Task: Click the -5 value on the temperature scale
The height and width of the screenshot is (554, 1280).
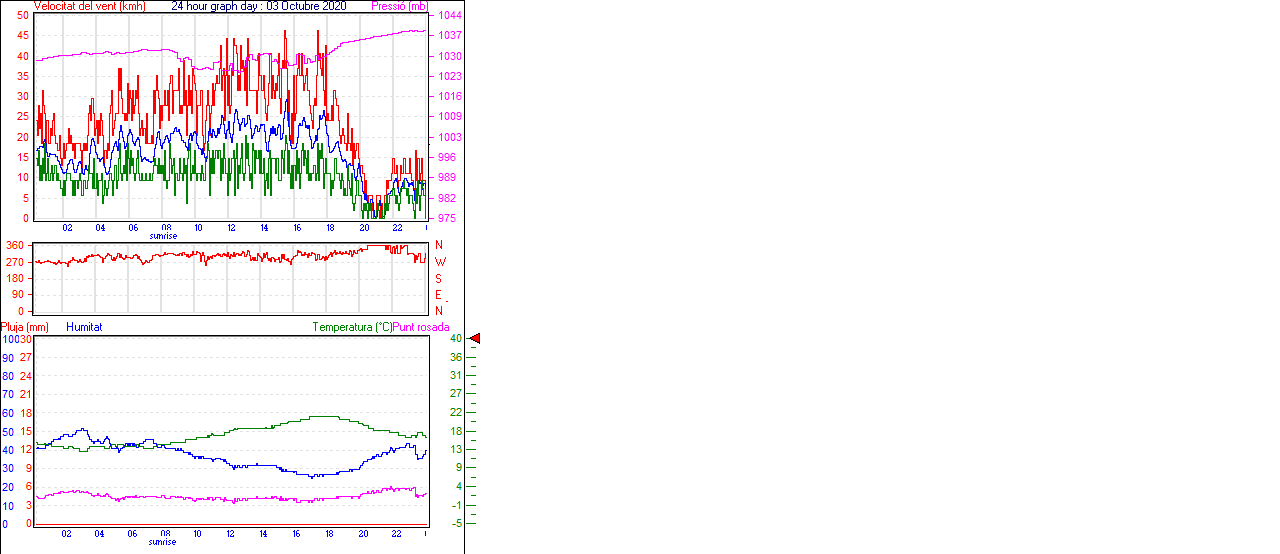Action: pos(455,523)
